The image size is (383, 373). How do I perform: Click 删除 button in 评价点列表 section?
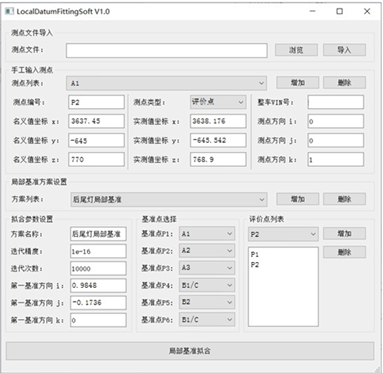[344, 252]
